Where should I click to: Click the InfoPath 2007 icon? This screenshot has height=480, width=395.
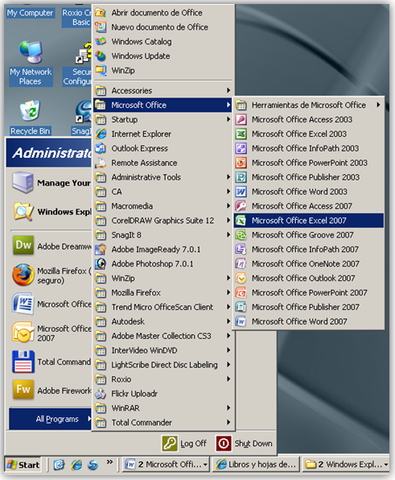(241, 249)
